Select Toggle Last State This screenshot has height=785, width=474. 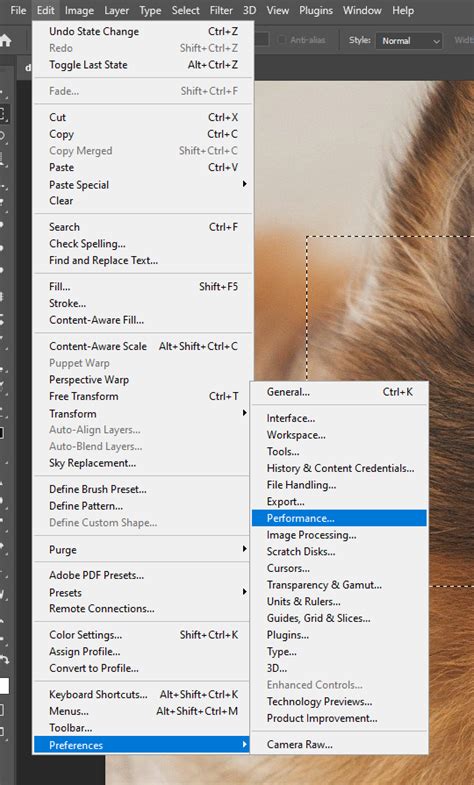click(x=143, y=65)
